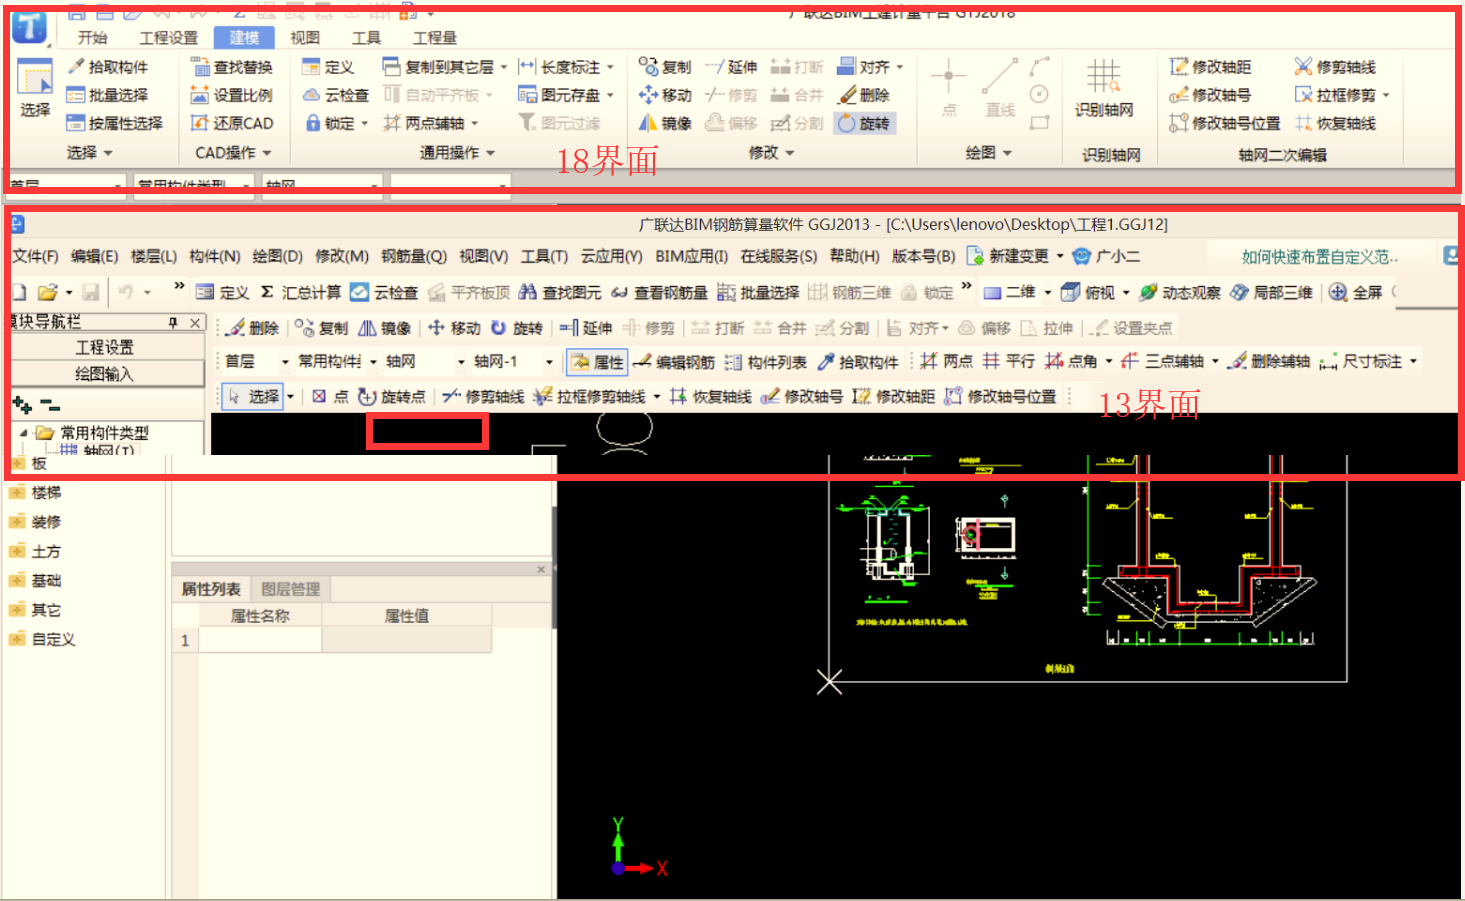Image resolution: width=1465 pixels, height=901 pixels.
Task: Click 全屏 in the GGJ2013 toolbar
Action: click(1356, 292)
